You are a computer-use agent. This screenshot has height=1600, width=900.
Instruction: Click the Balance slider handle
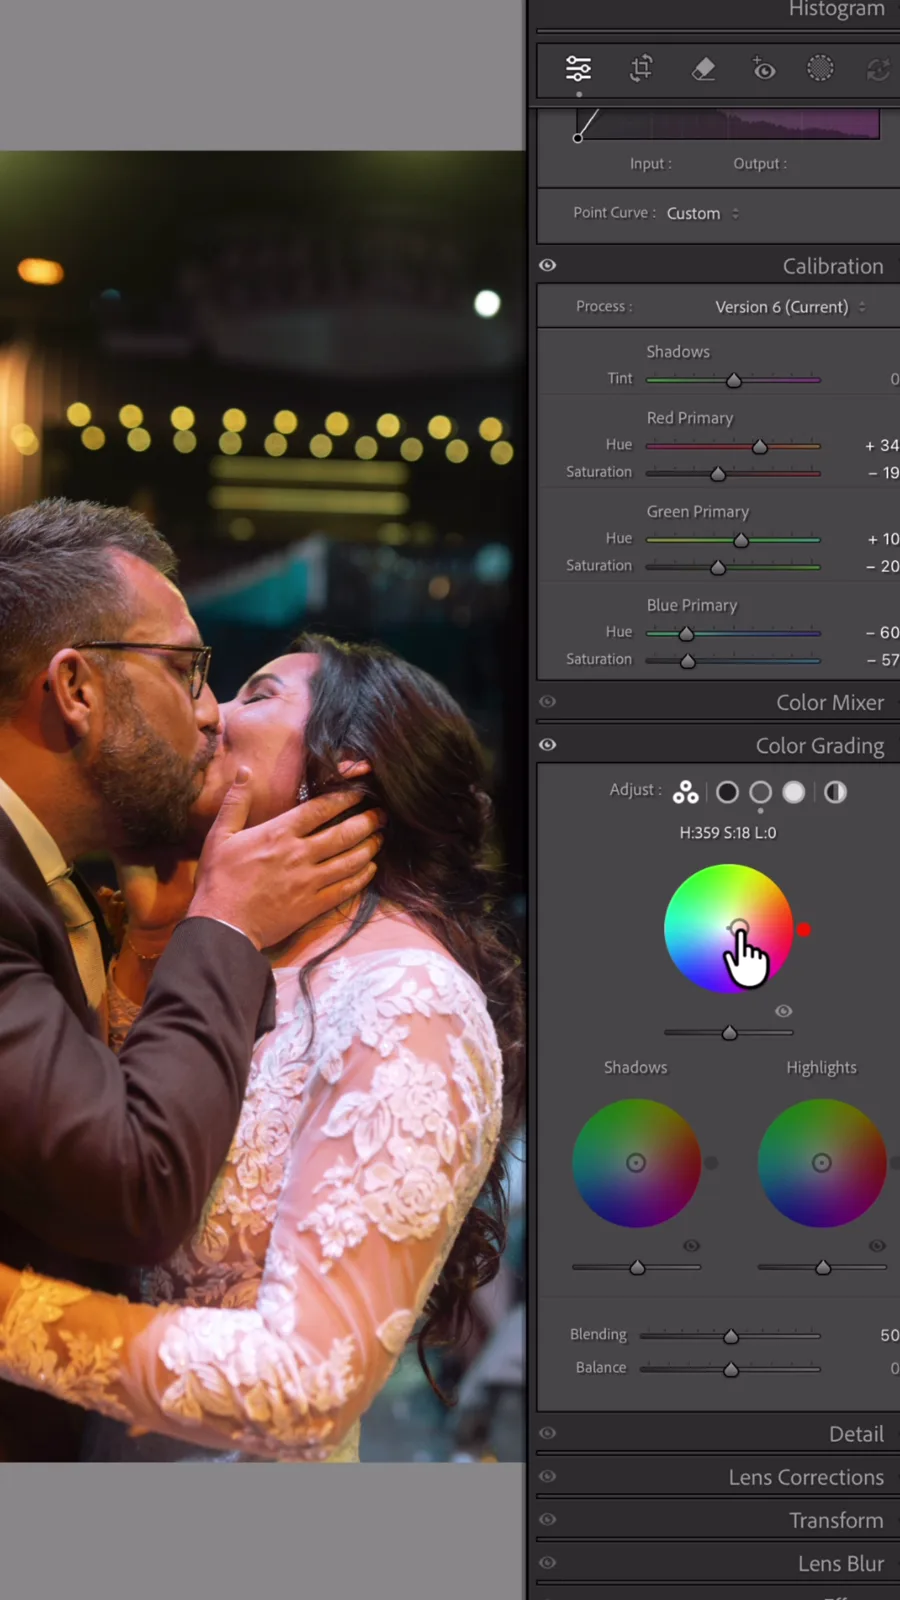731,1369
